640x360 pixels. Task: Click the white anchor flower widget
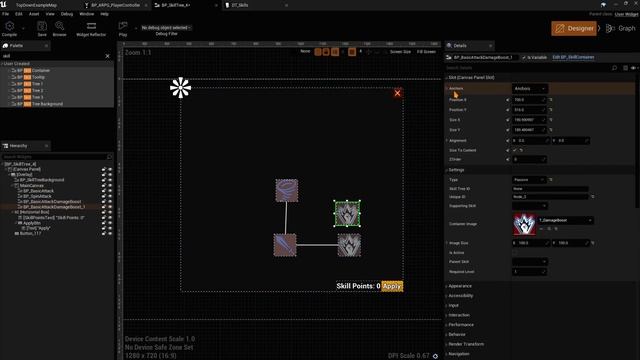(x=180, y=88)
